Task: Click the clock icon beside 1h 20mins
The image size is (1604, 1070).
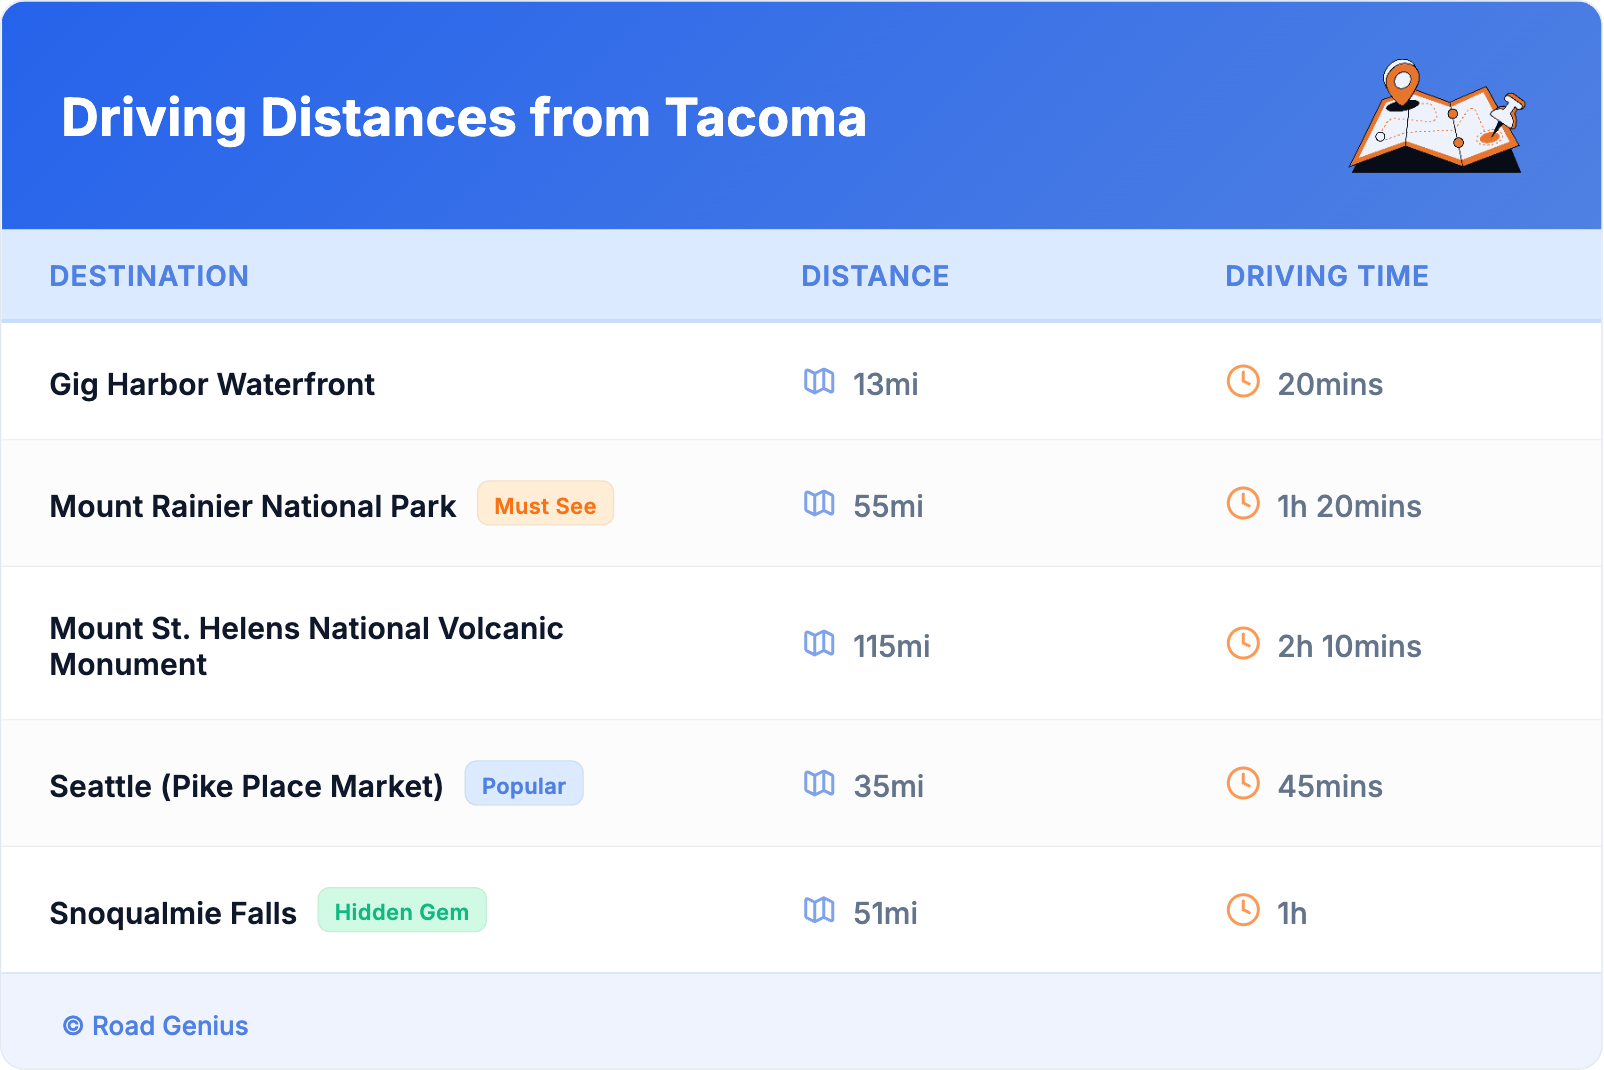Action: pyautogui.click(x=1243, y=504)
